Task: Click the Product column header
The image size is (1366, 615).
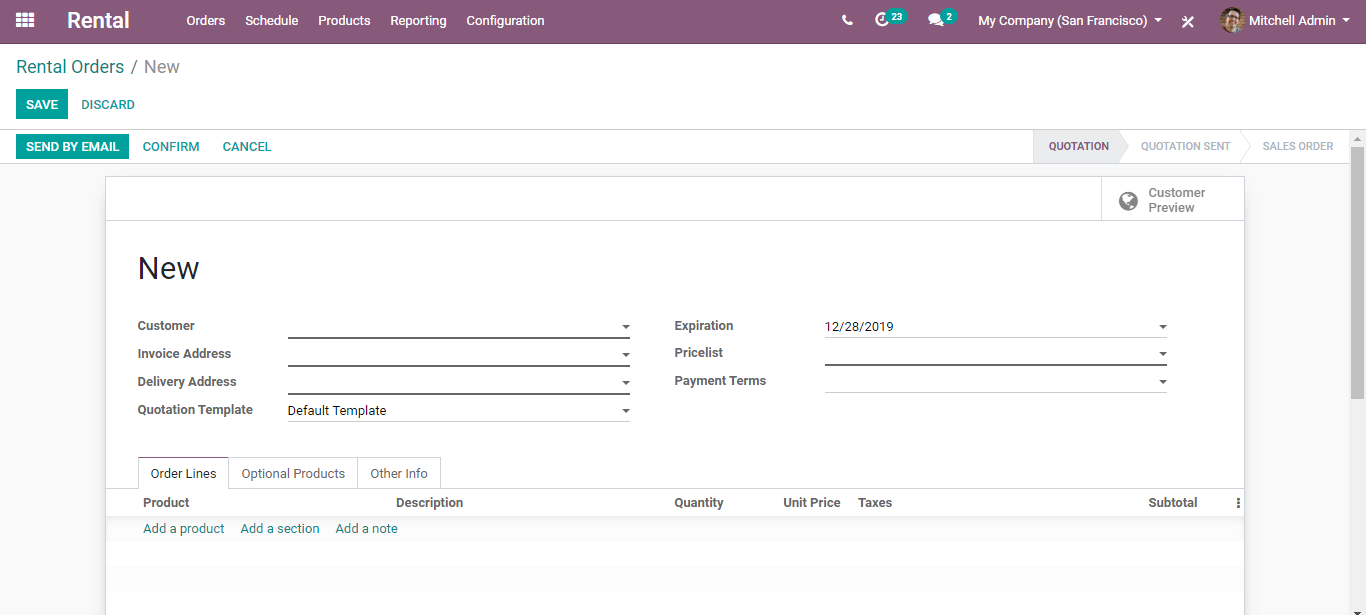Action: (x=166, y=503)
